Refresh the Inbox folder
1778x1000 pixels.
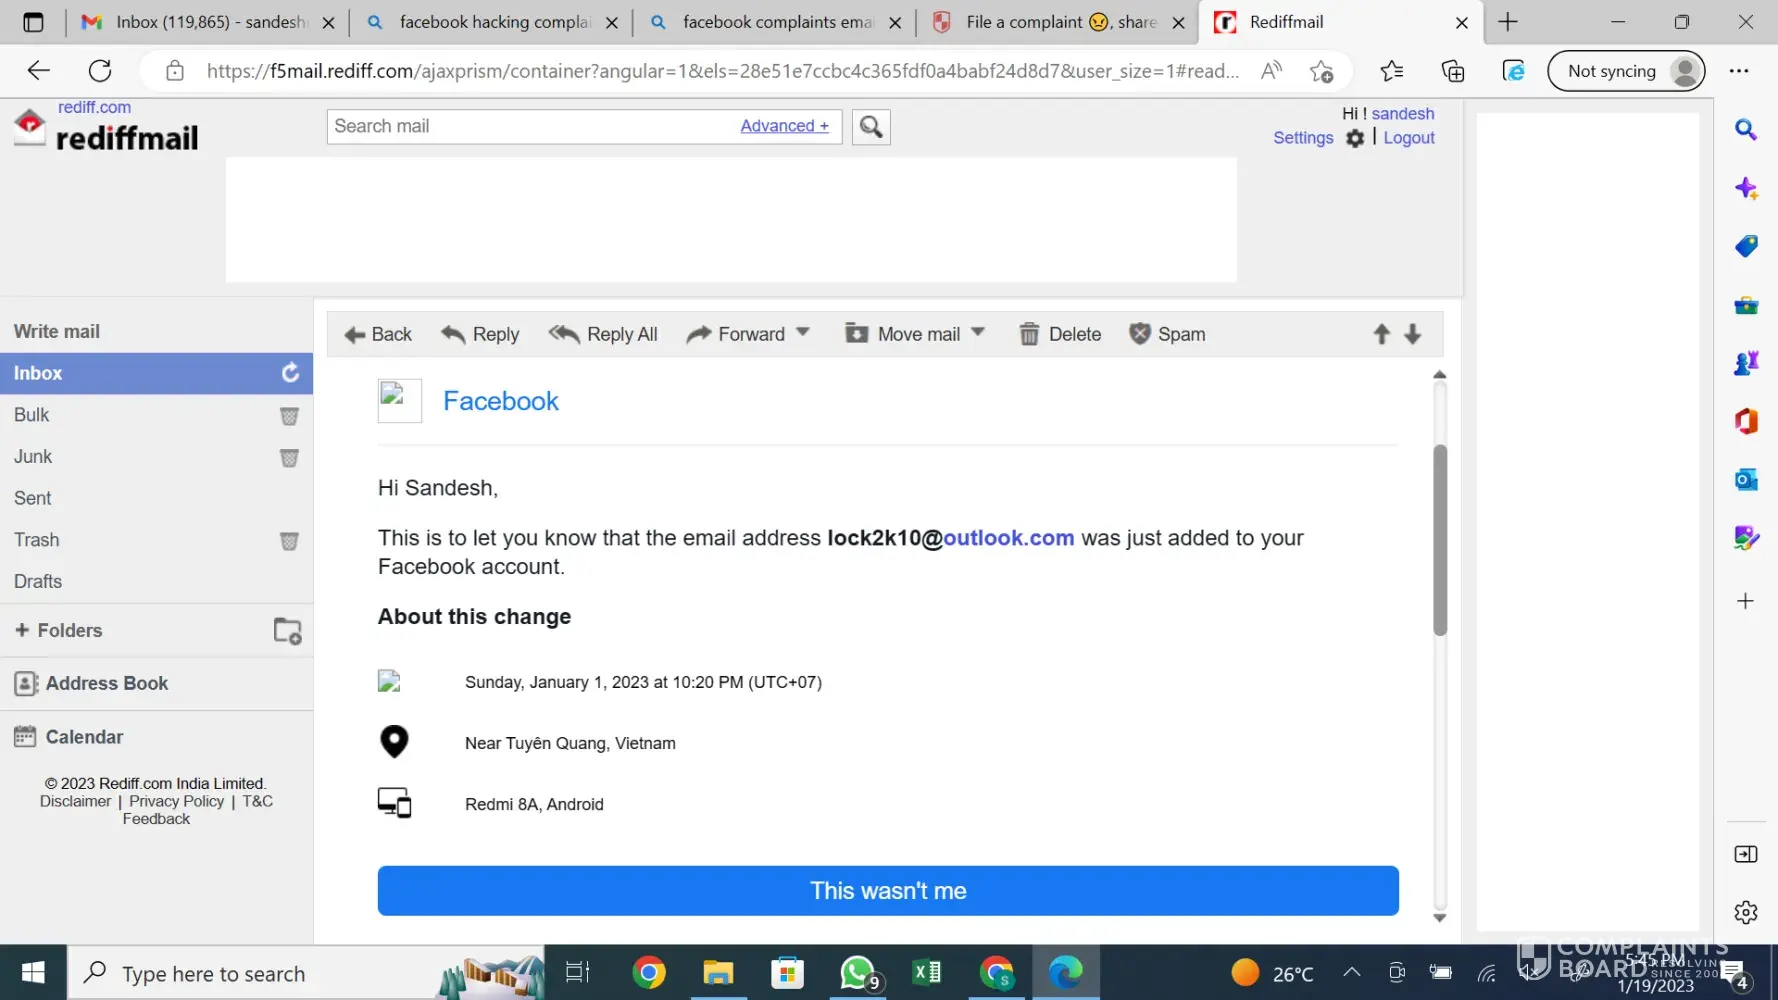coord(290,373)
